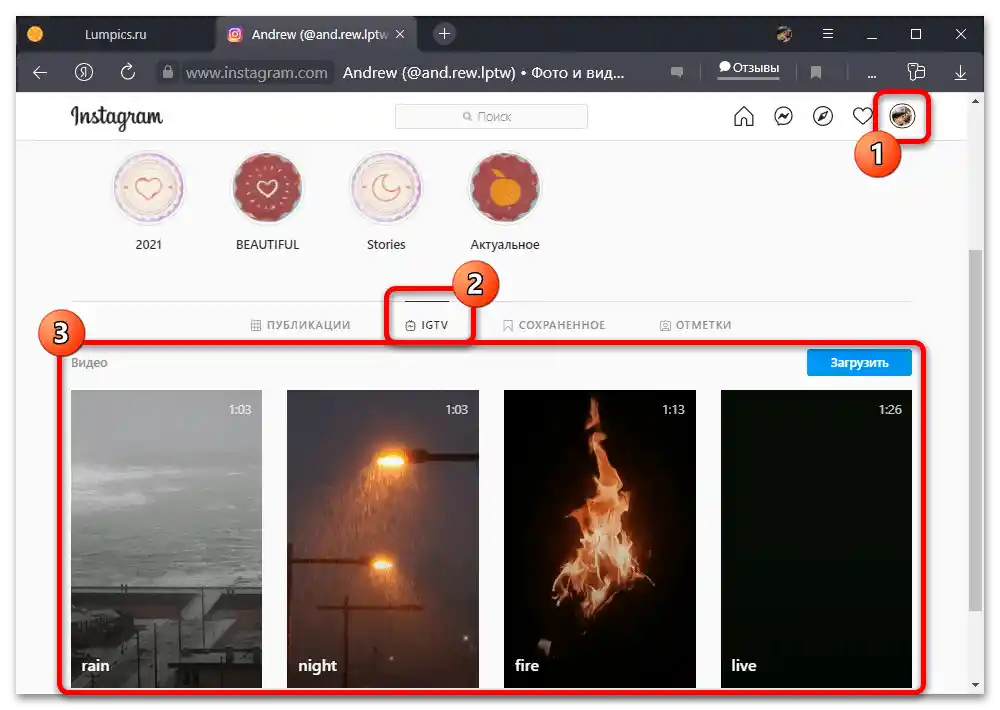
Task: Reload the Instagram page
Action: [128, 72]
